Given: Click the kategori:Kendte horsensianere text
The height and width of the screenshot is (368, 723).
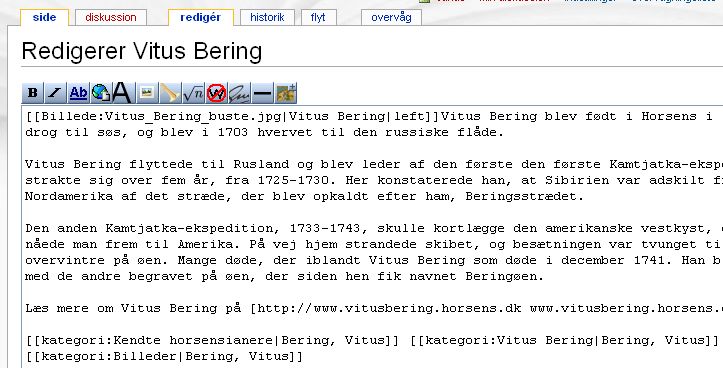Looking at the screenshot, I should [x=157, y=341].
